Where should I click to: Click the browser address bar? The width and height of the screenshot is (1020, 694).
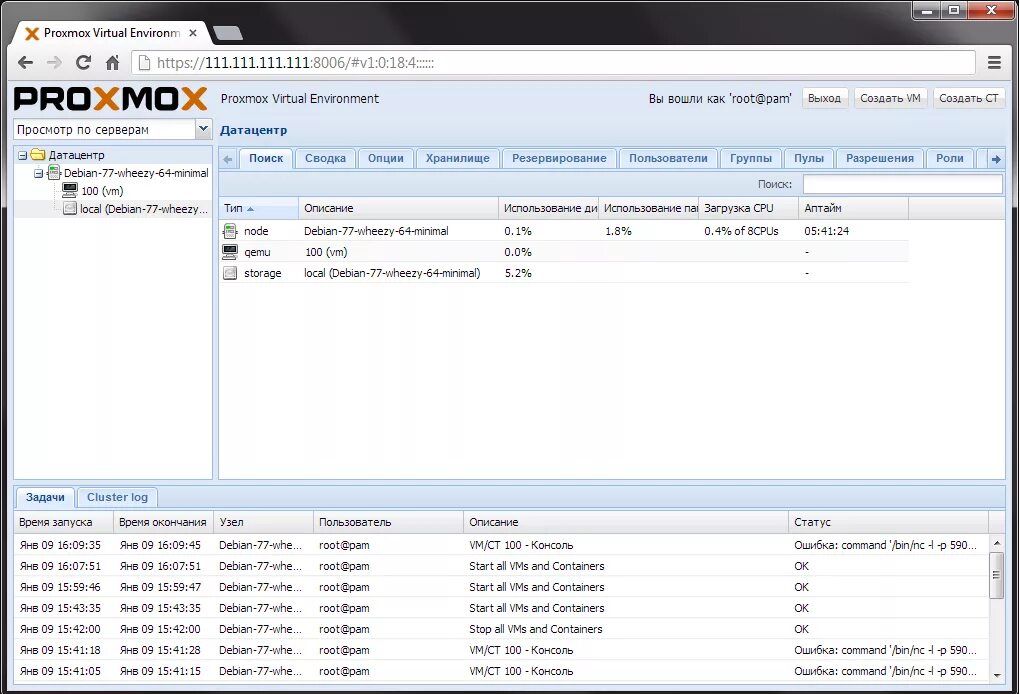553,62
